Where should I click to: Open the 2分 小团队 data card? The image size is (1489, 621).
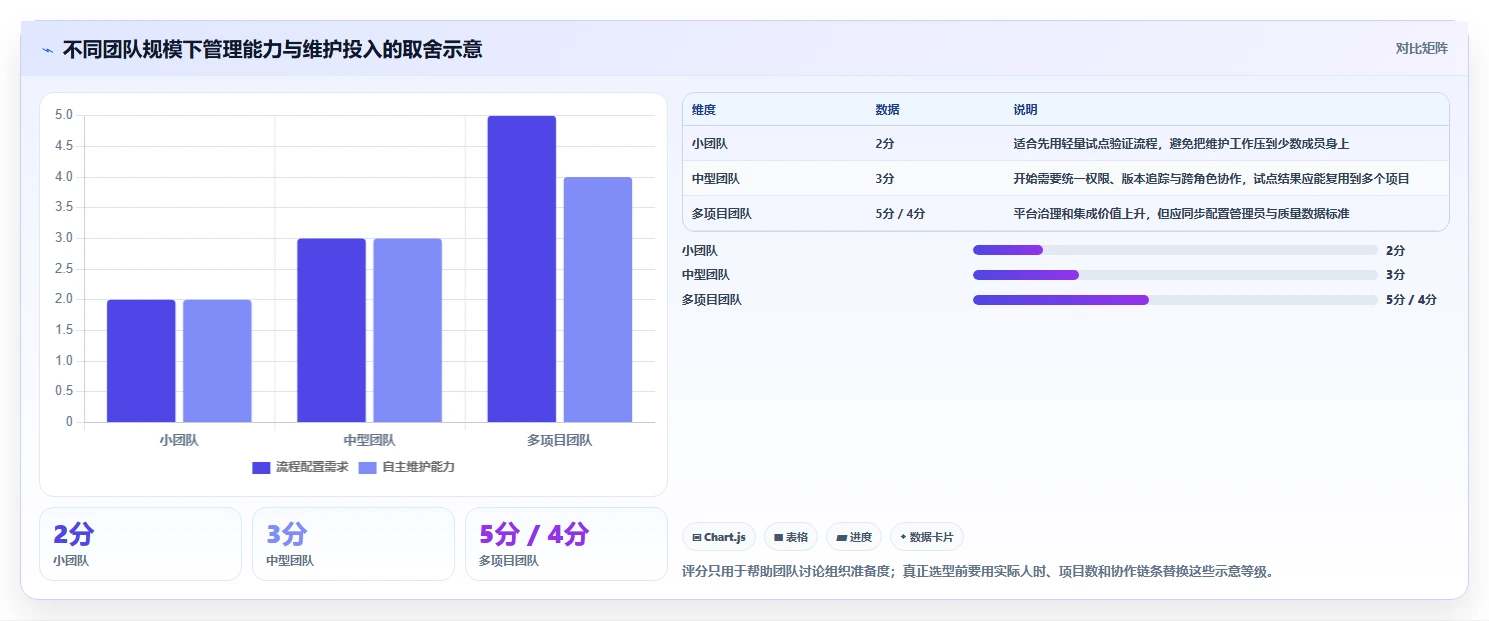coord(141,544)
